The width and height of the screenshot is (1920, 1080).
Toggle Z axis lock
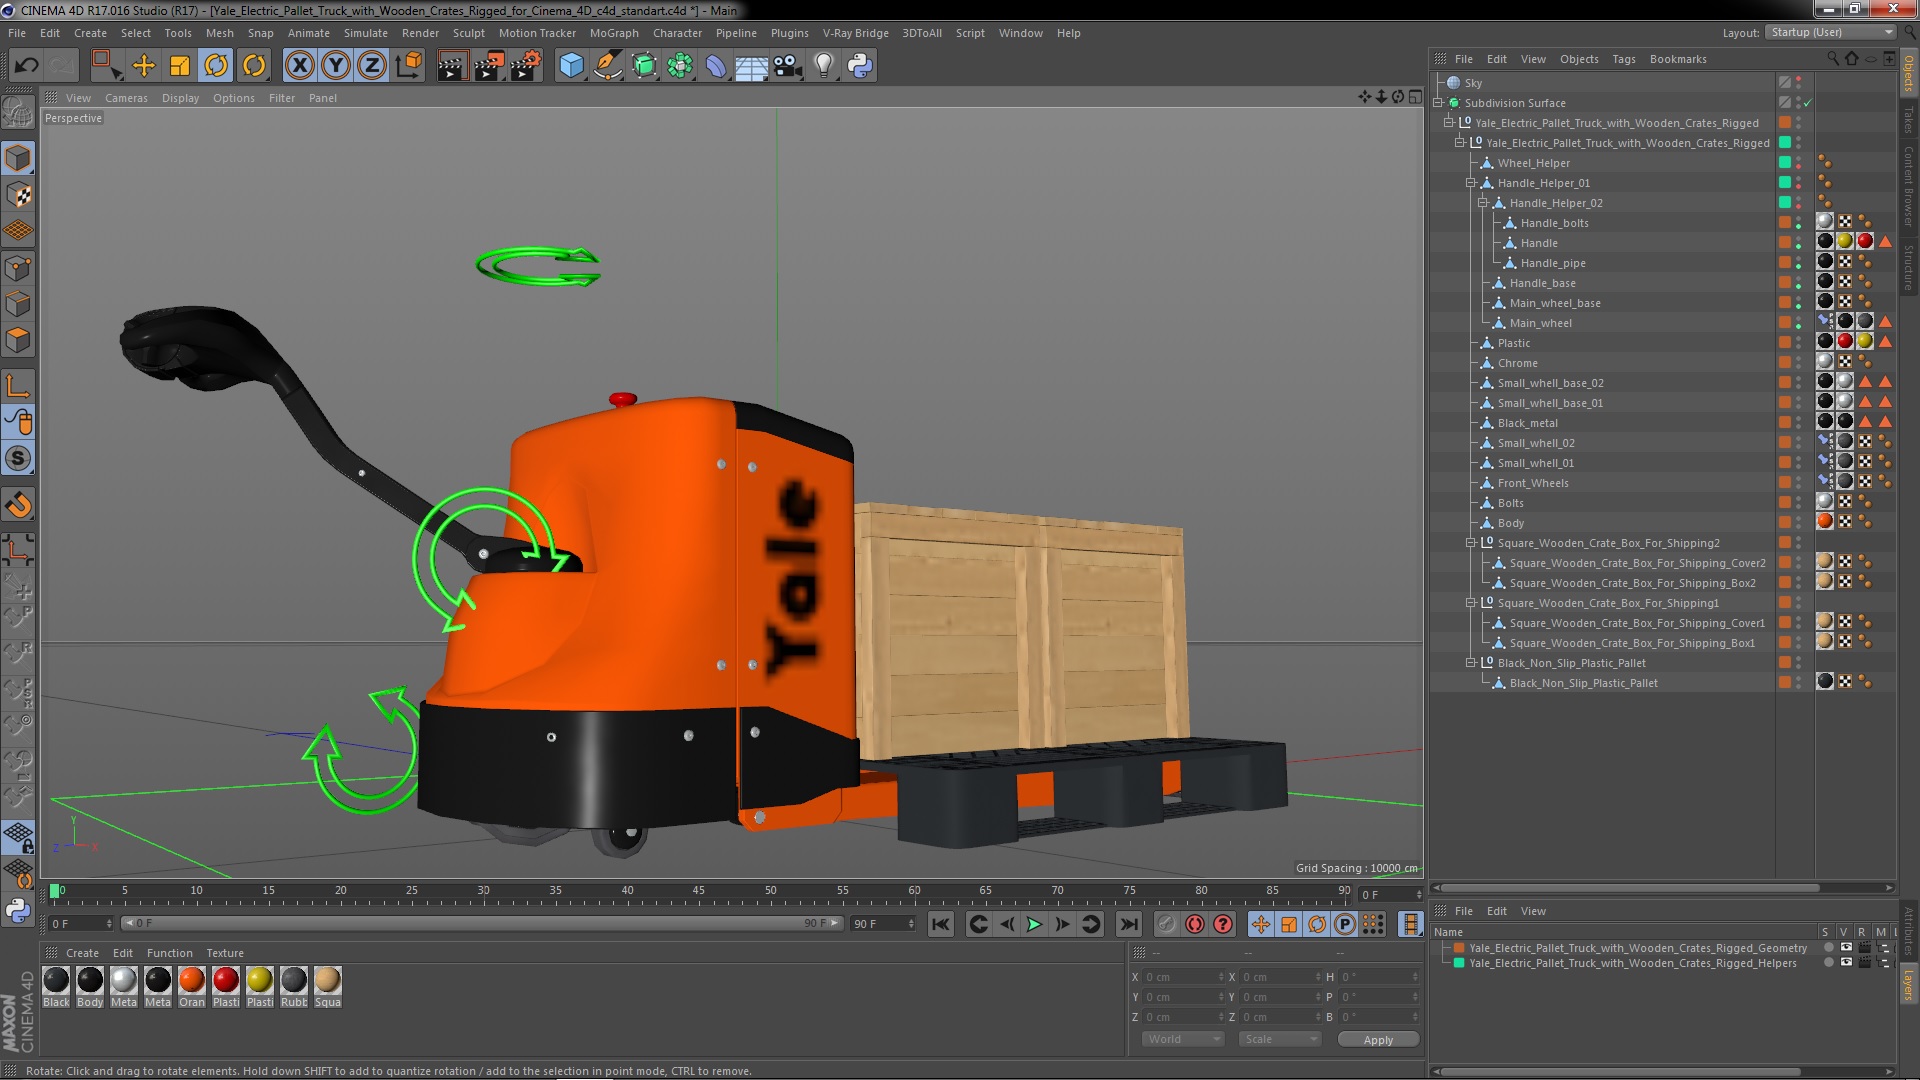[x=372, y=66]
